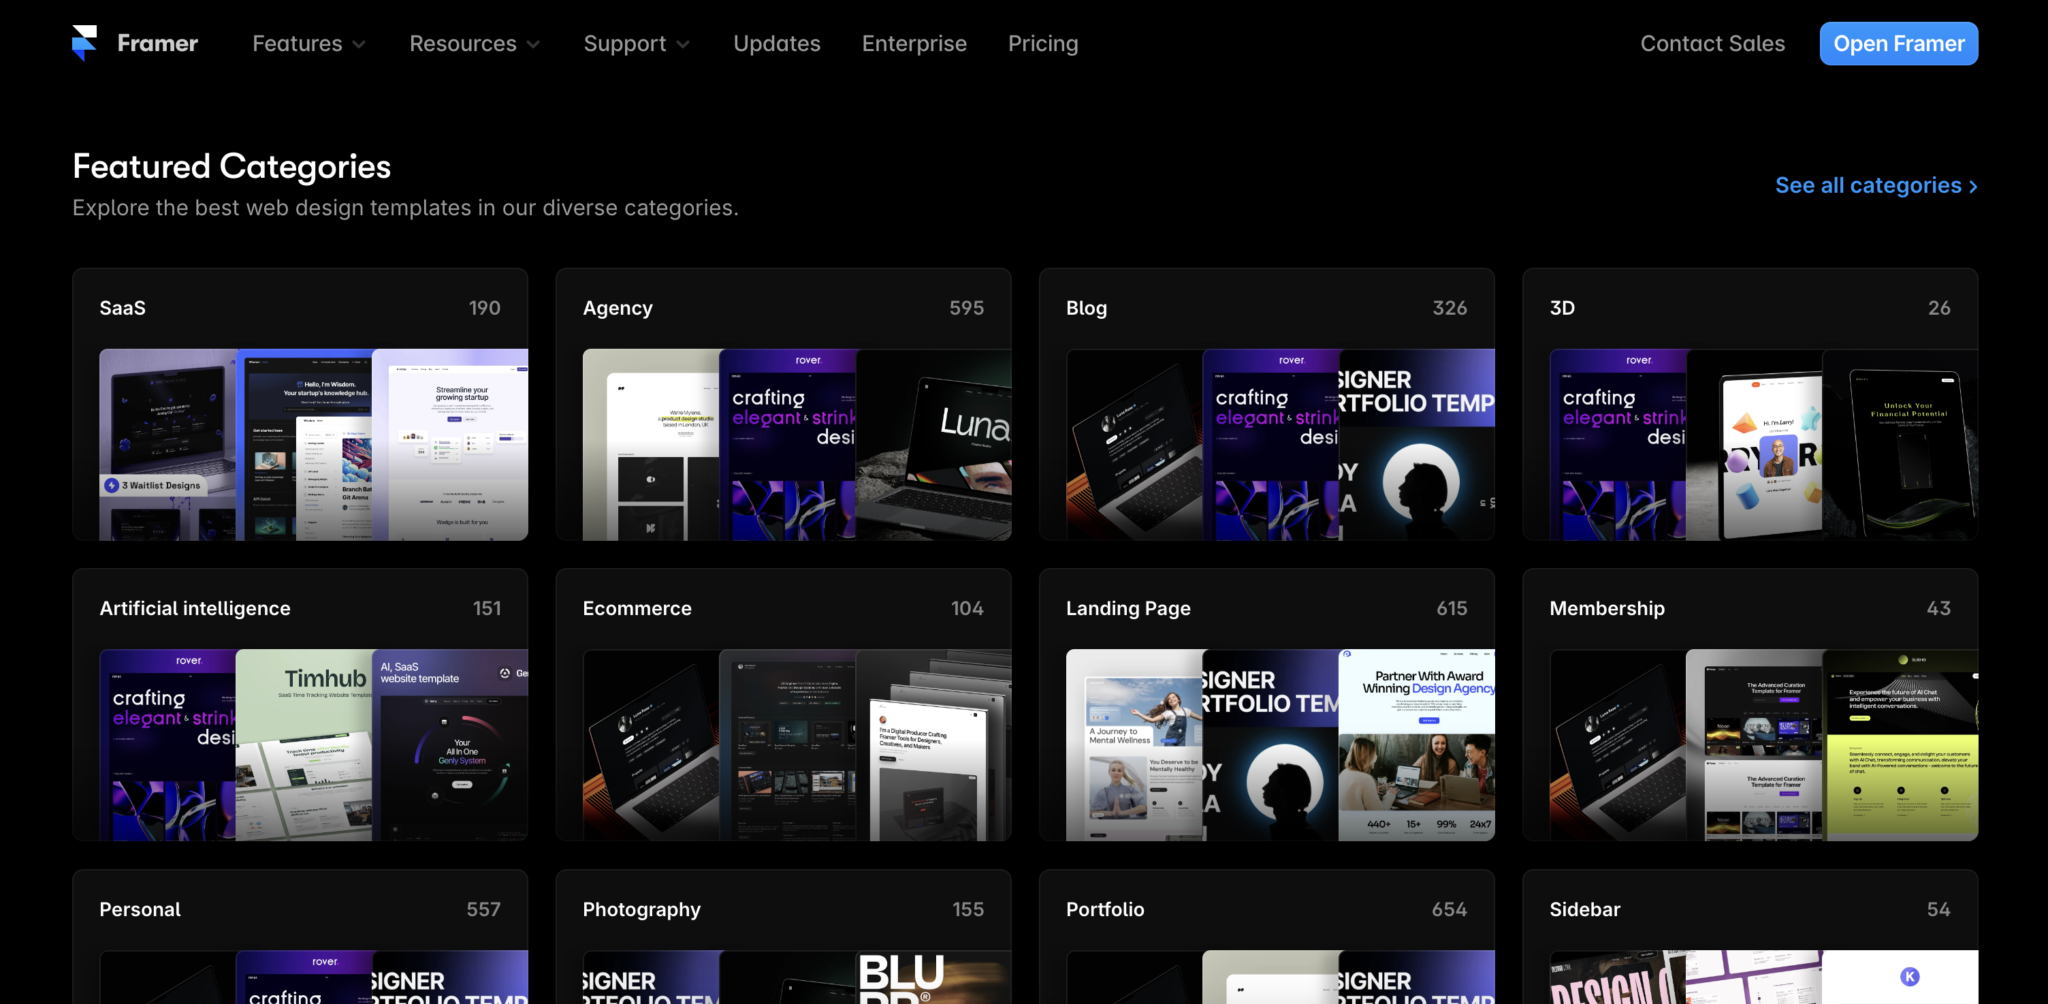Open the Membership category card
The image size is (2048, 1004).
pos(1749,705)
